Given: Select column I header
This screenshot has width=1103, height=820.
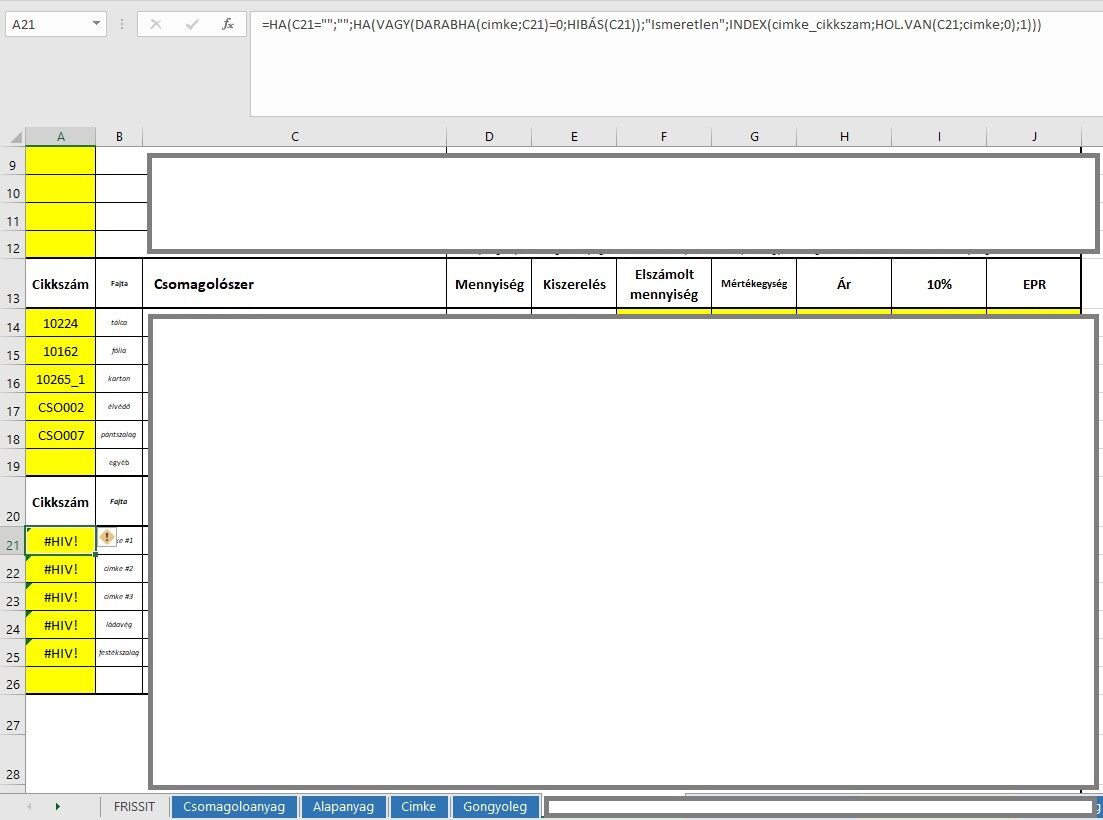Looking at the screenshot, I should [939, 136].
